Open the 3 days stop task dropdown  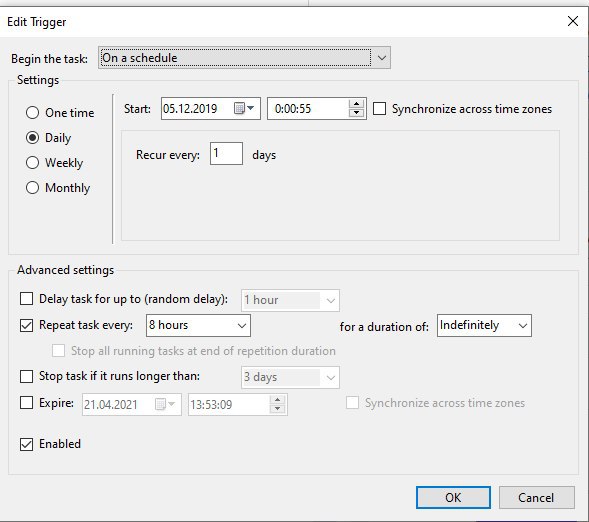click(x=290, y=377)
